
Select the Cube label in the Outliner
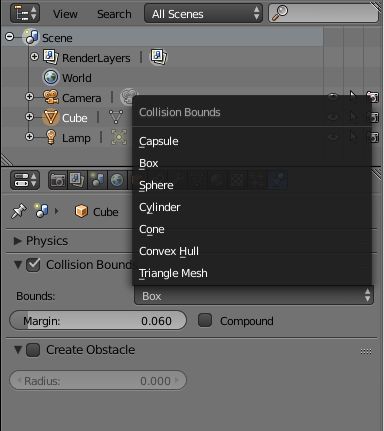75,118
